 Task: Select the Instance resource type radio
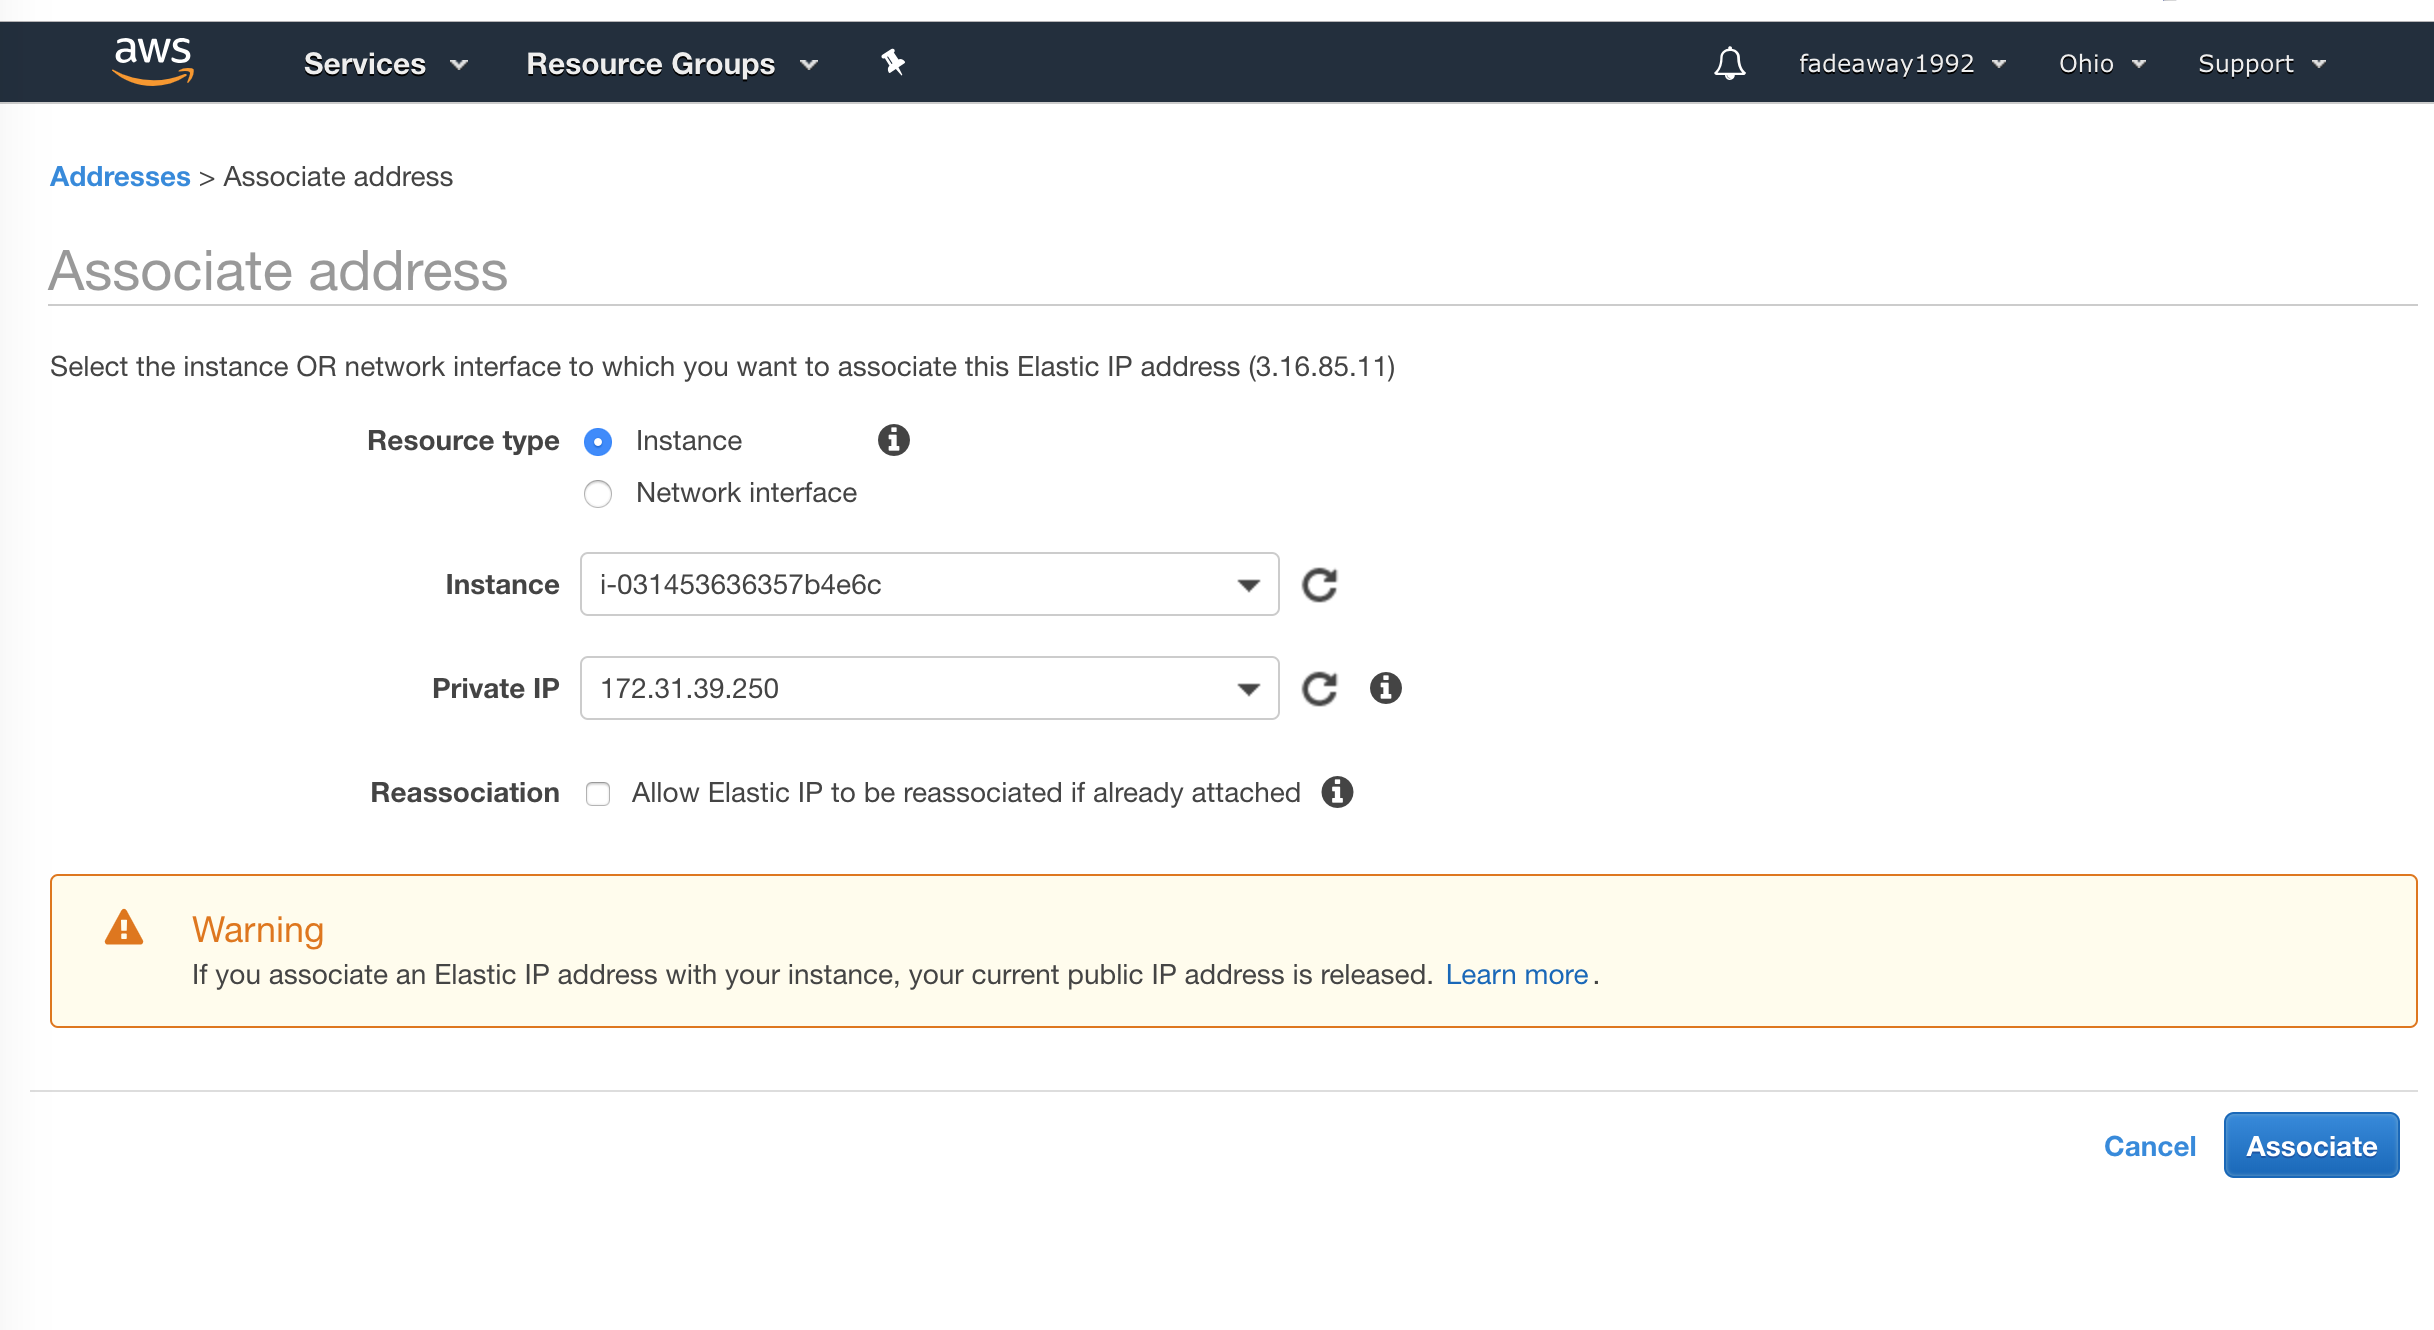pos(598,441)
